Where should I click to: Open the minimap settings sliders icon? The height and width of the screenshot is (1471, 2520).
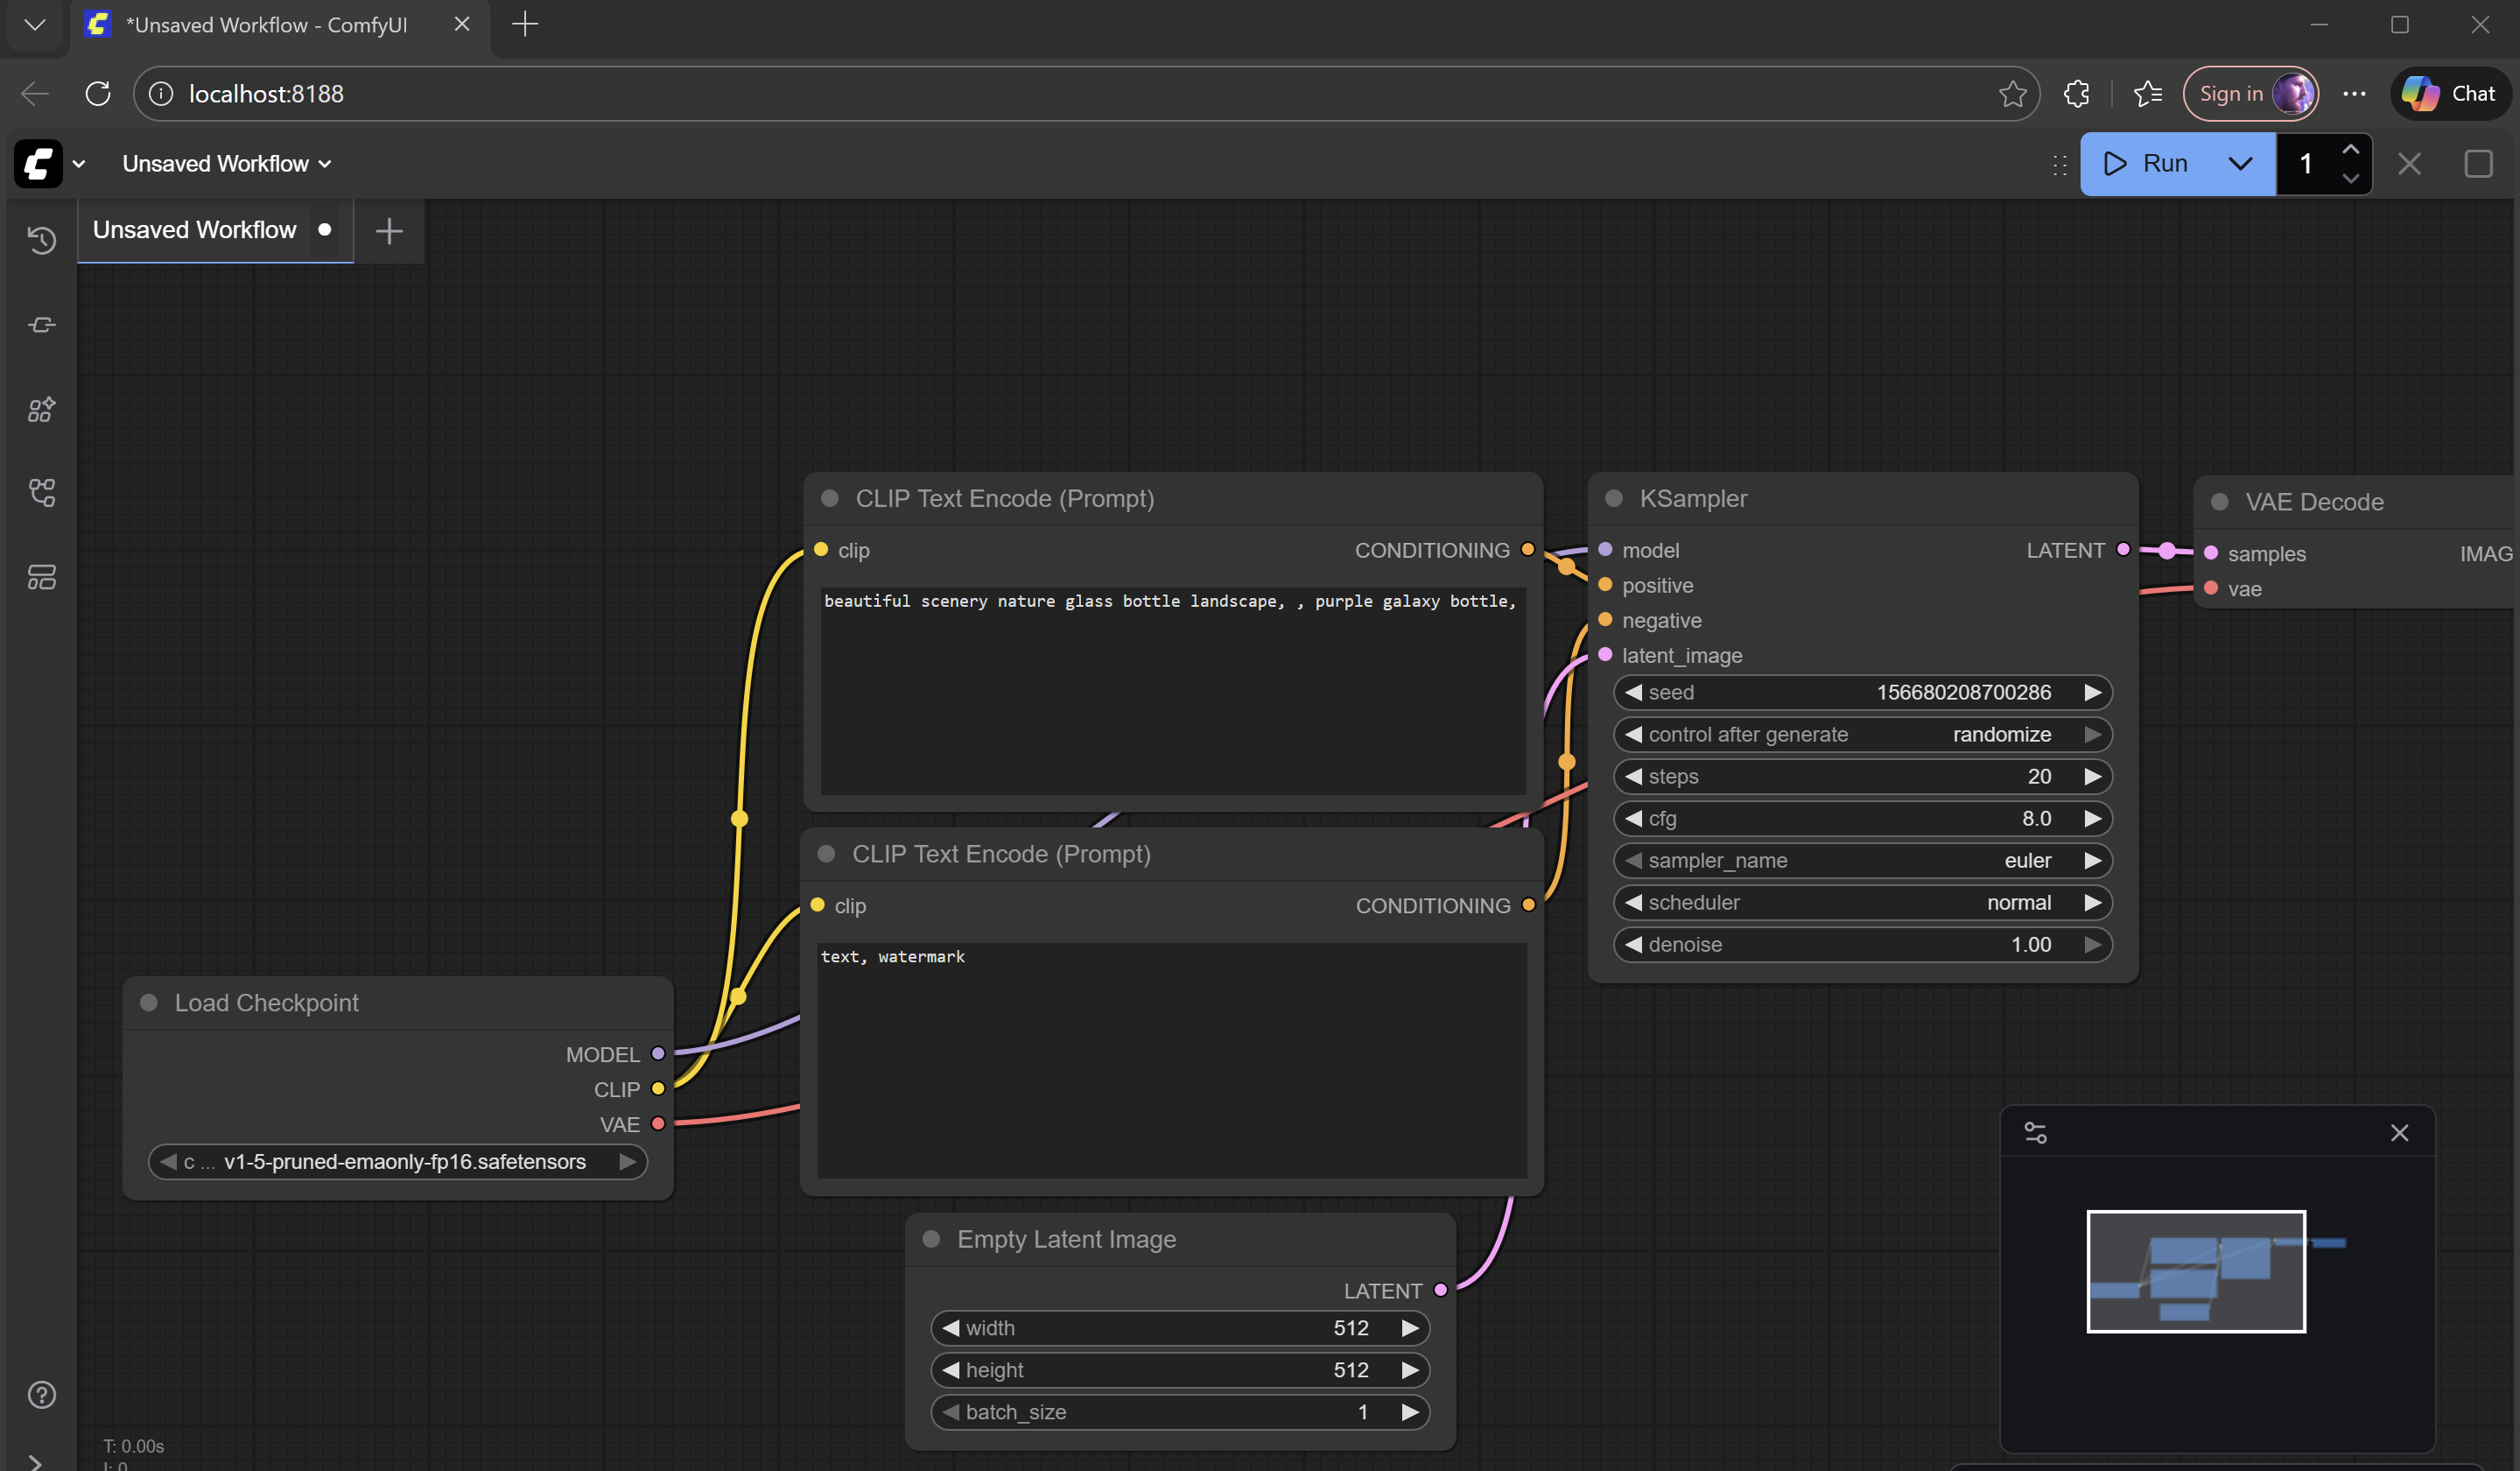2035,1133
